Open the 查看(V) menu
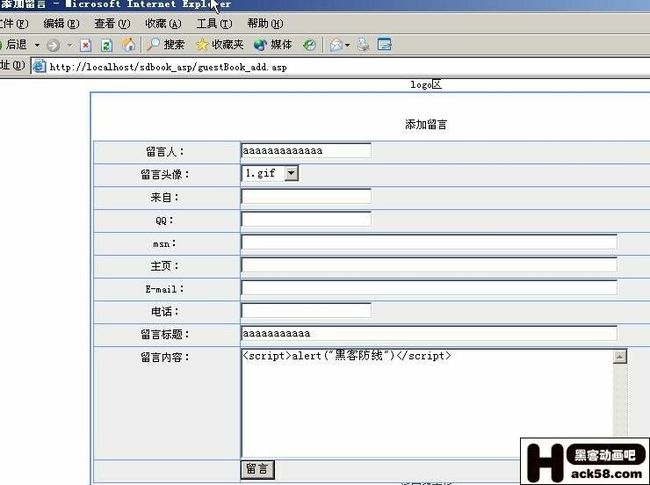Screen dimensions: 650x485 tap(112, 24)
